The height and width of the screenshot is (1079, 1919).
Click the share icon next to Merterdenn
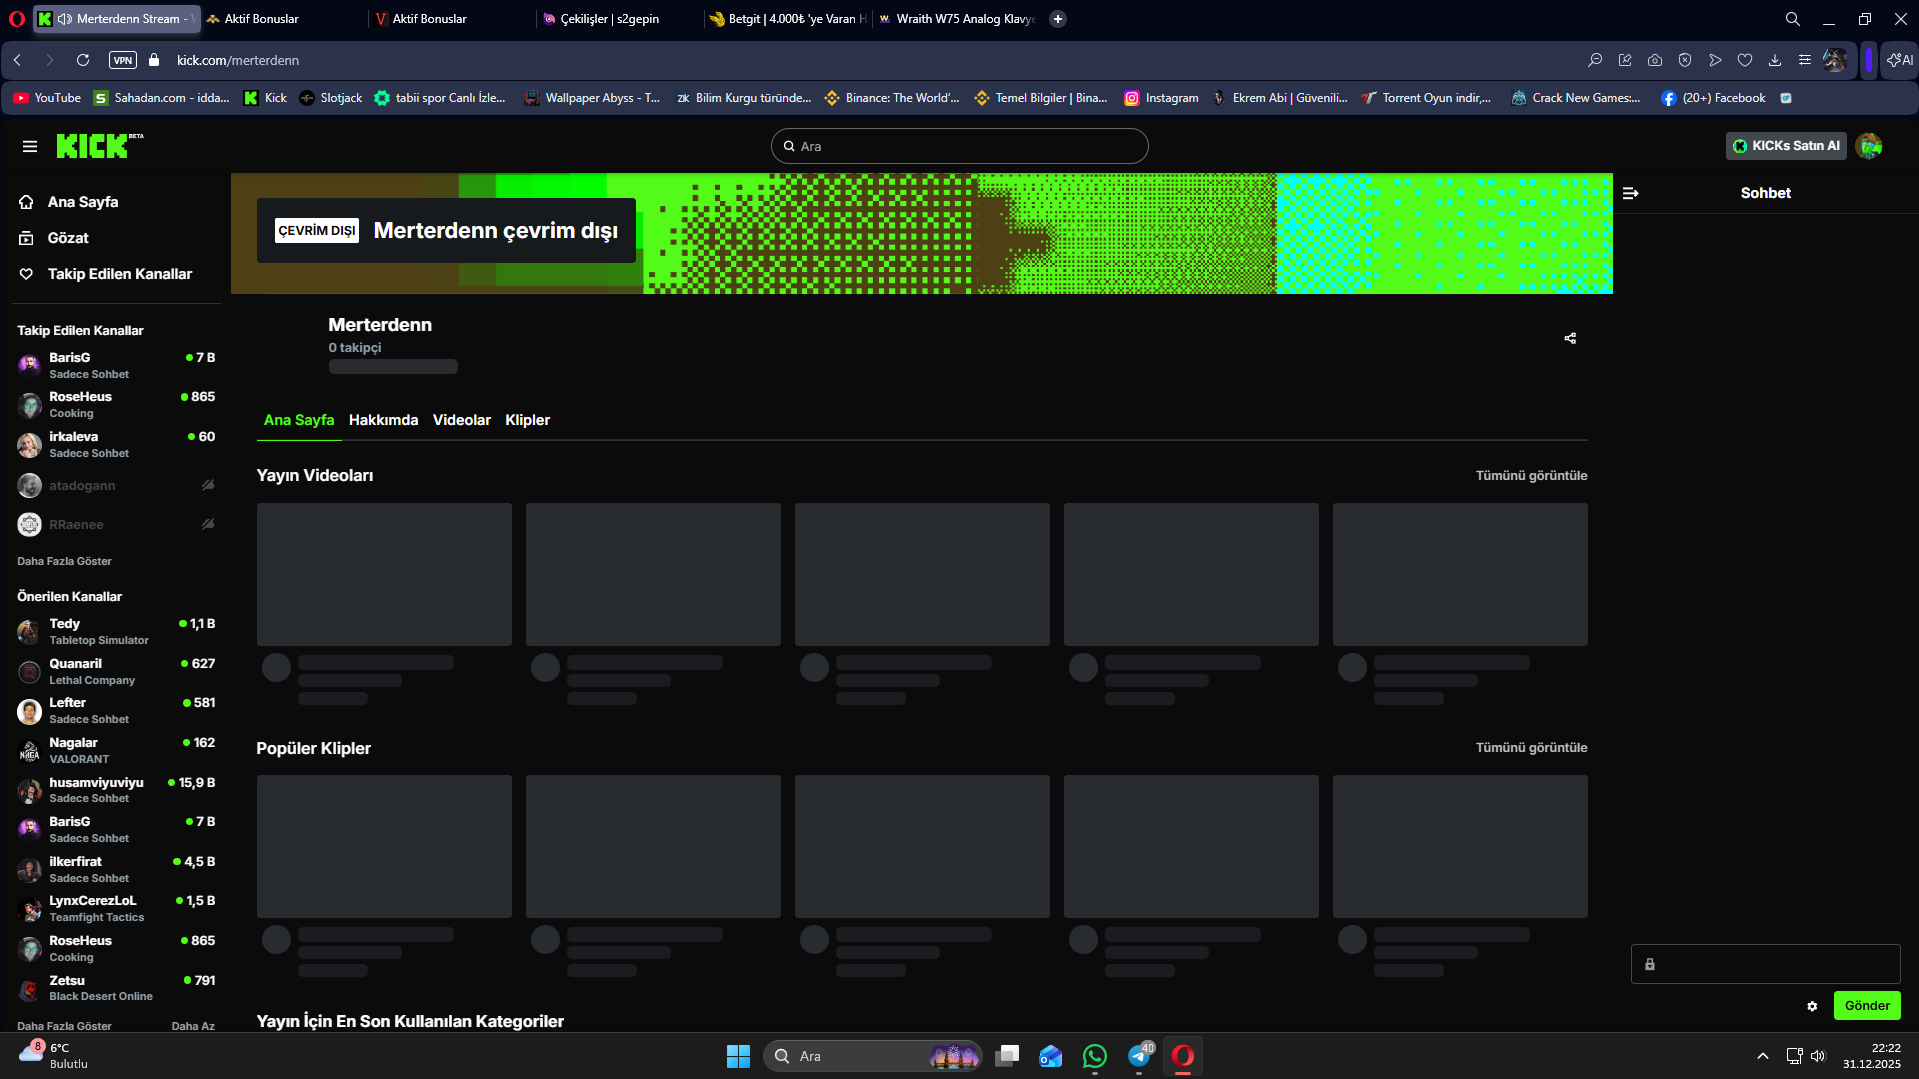tap(1570, 338)
